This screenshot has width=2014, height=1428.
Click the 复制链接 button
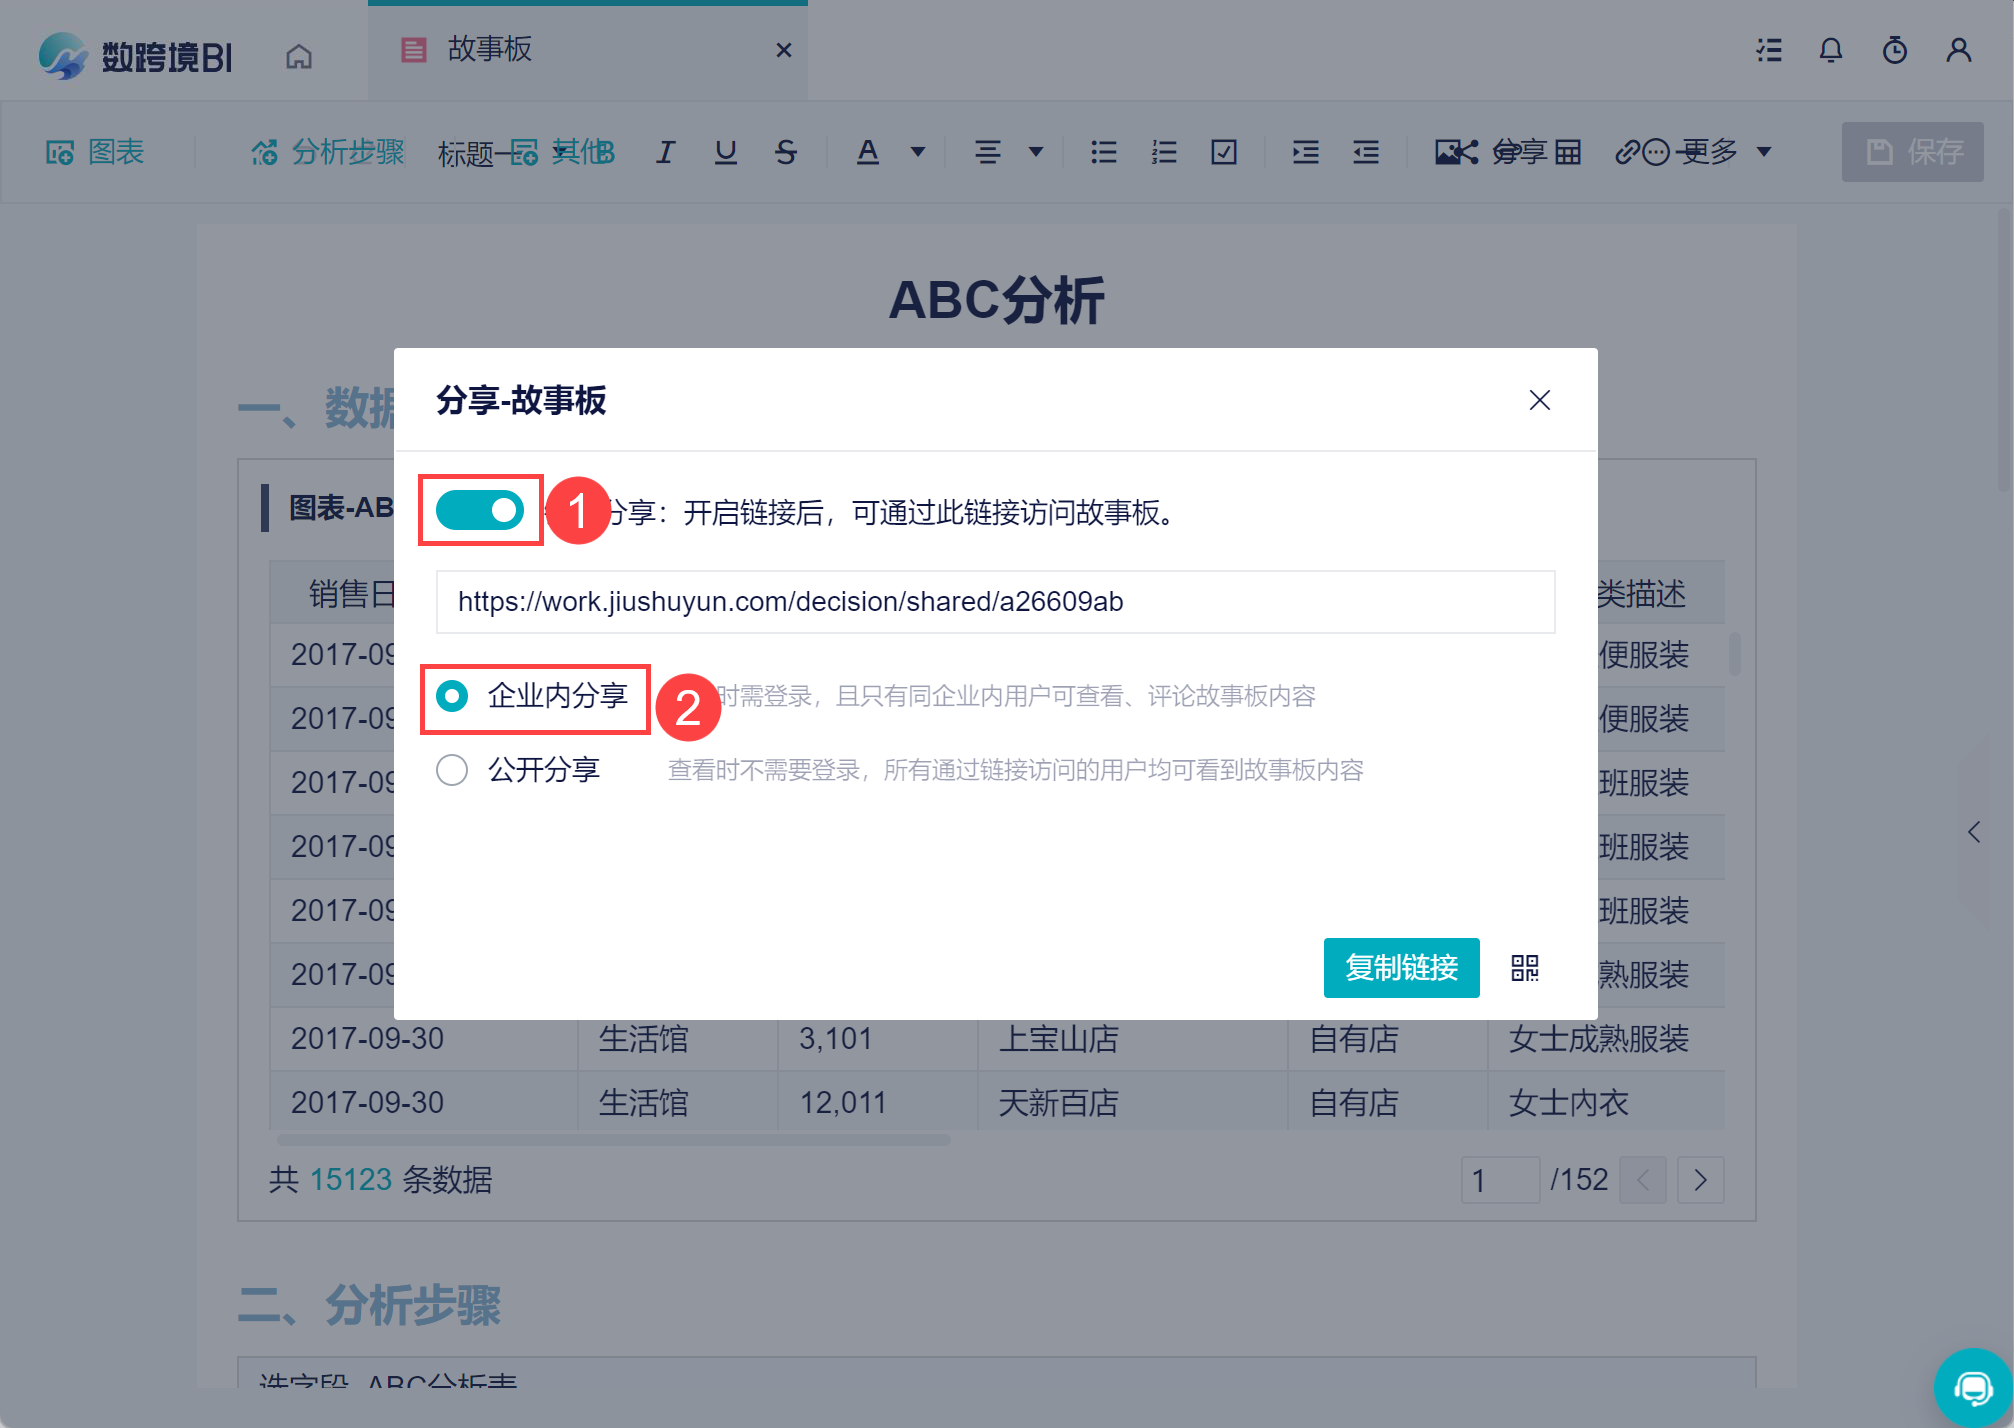[x=1401, y=967]
